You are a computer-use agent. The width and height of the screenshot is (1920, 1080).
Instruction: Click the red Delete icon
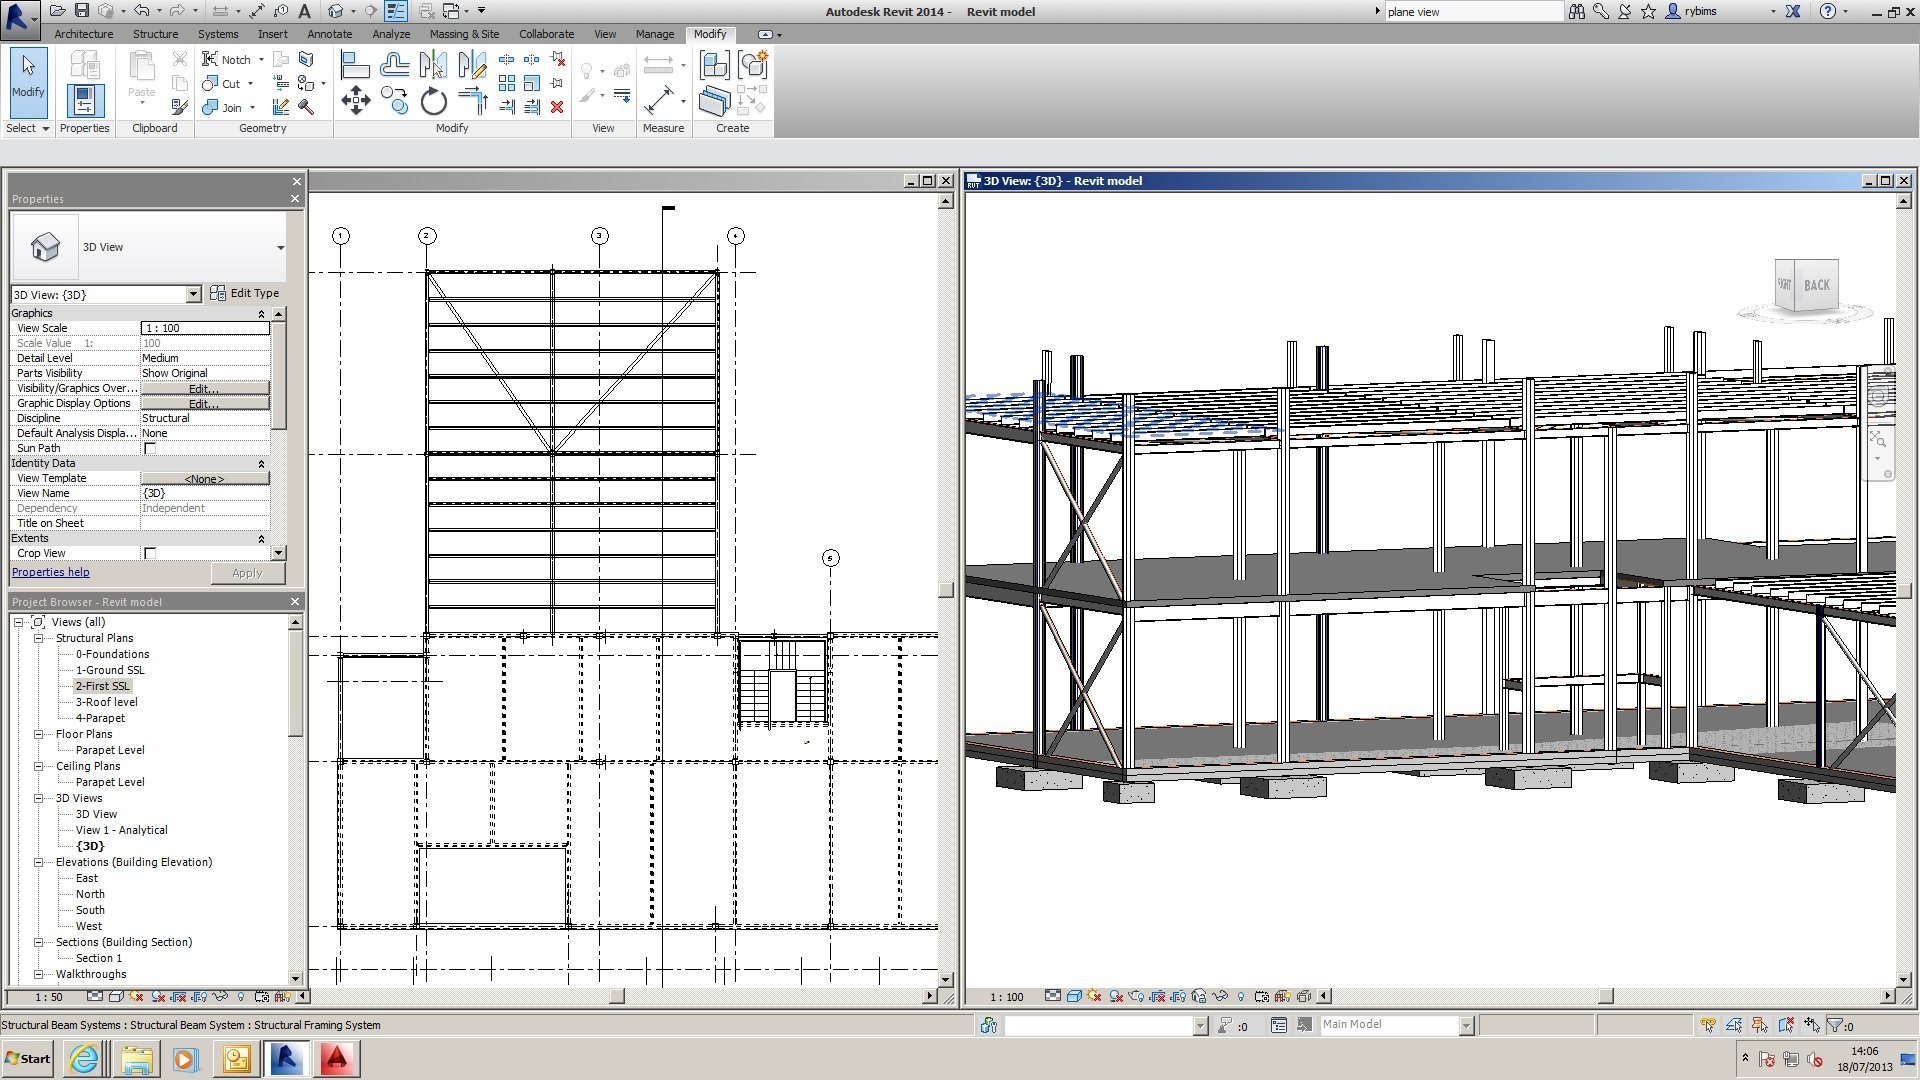(x=557, y=107)
